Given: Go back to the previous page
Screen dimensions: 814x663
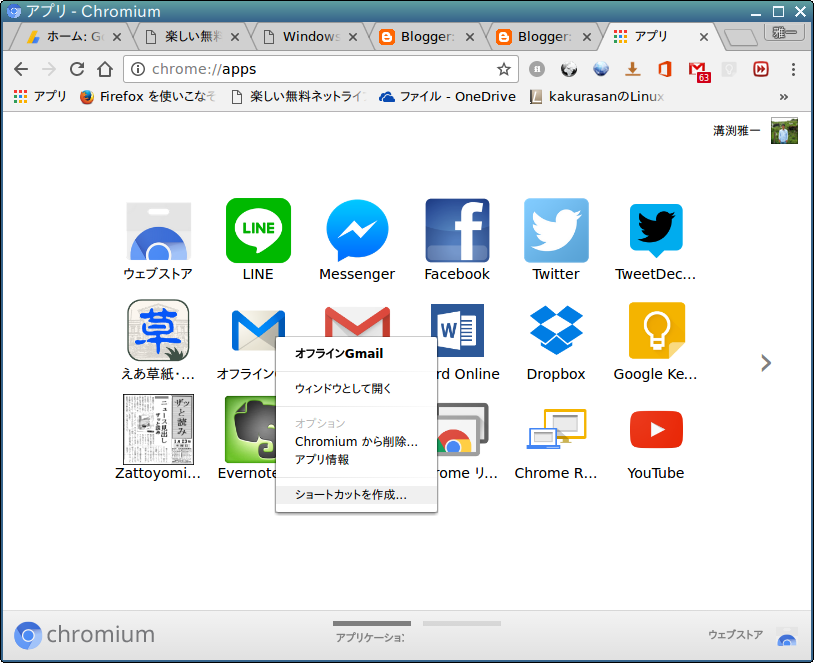Looking at the screenshot, I should (21, 69).
